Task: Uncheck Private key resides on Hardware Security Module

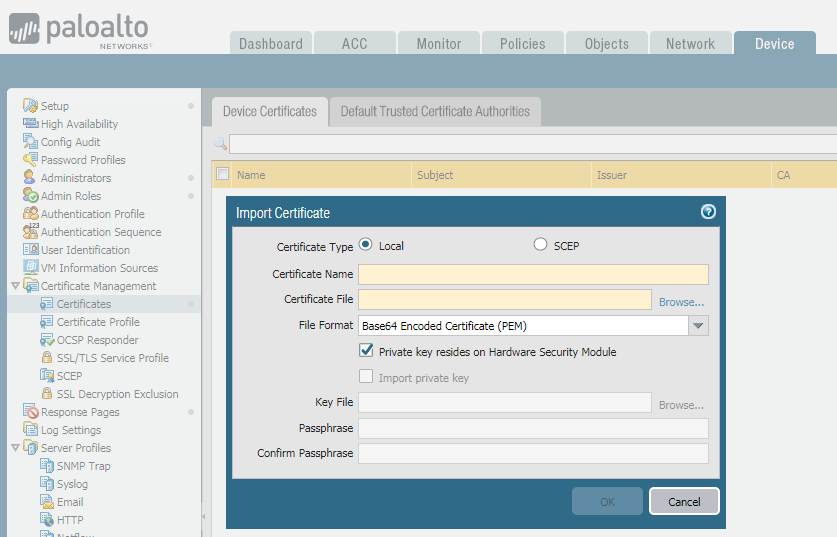Action: click(x=366, y=351)
